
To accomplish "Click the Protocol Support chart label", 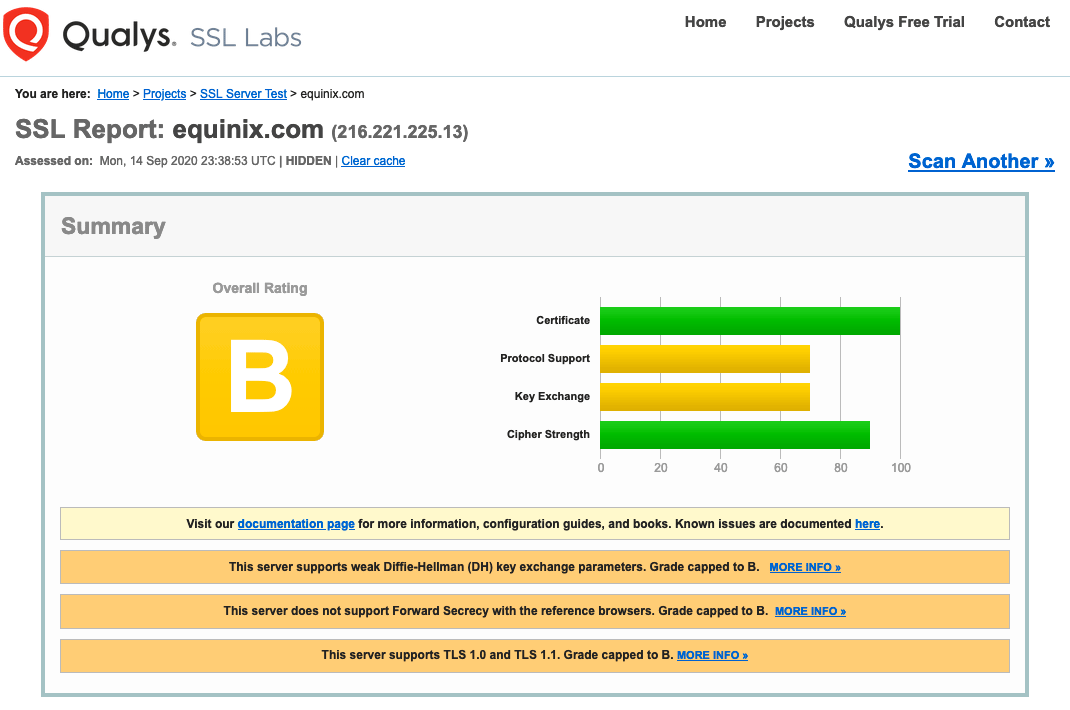I will pyautogui.click(x=545, y=358).
